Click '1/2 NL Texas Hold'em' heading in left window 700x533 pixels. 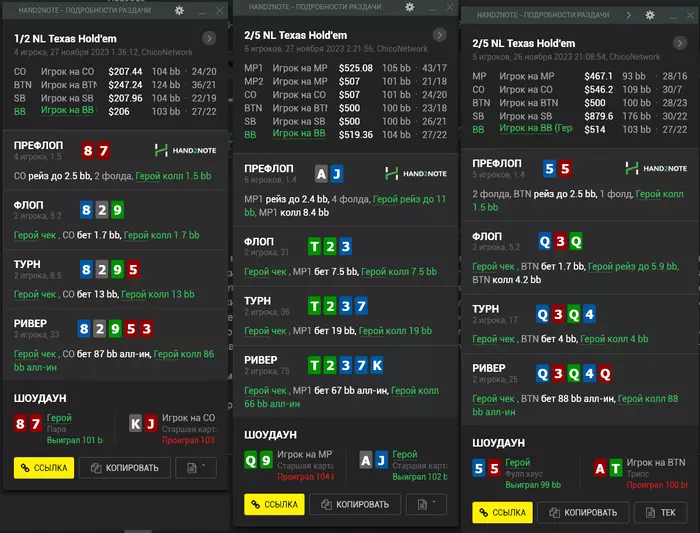point(65,39)
